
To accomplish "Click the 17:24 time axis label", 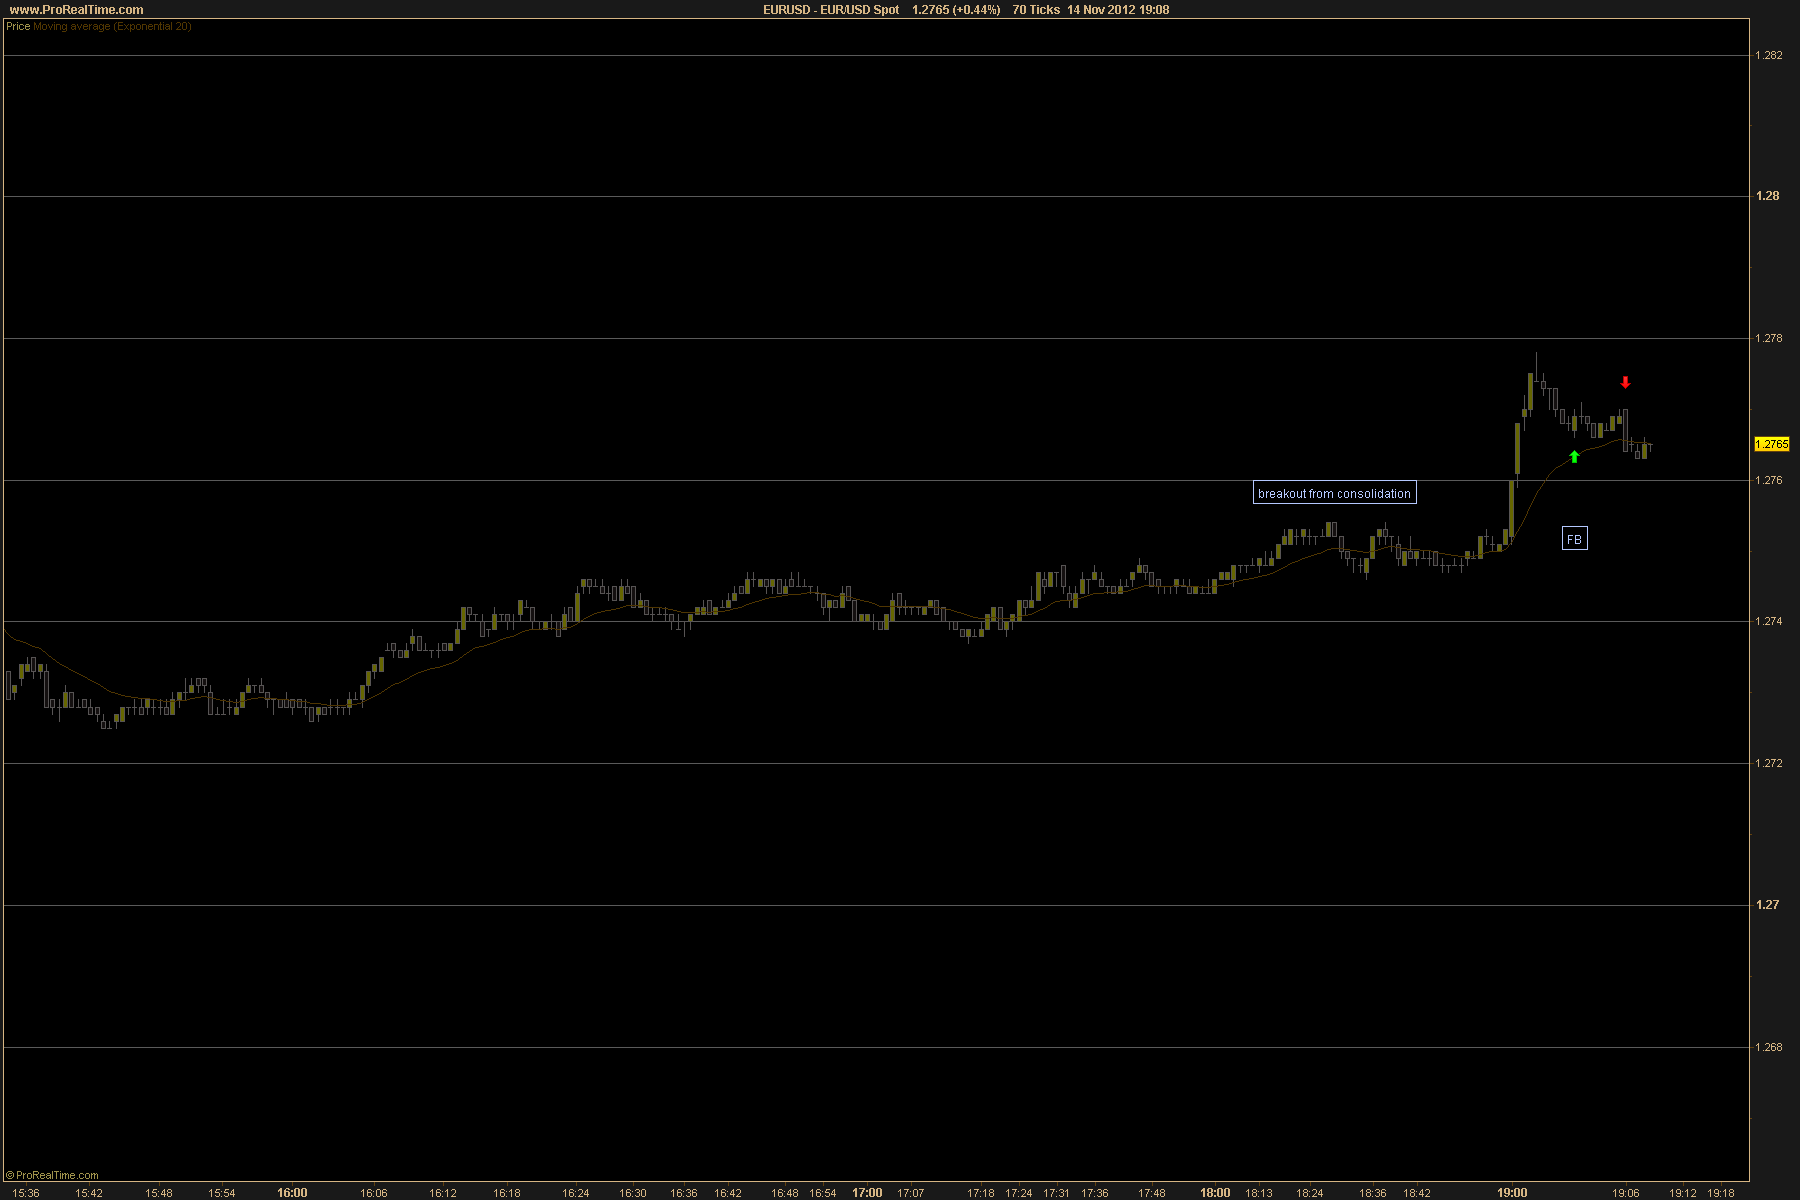I will click(1019, 1193).
